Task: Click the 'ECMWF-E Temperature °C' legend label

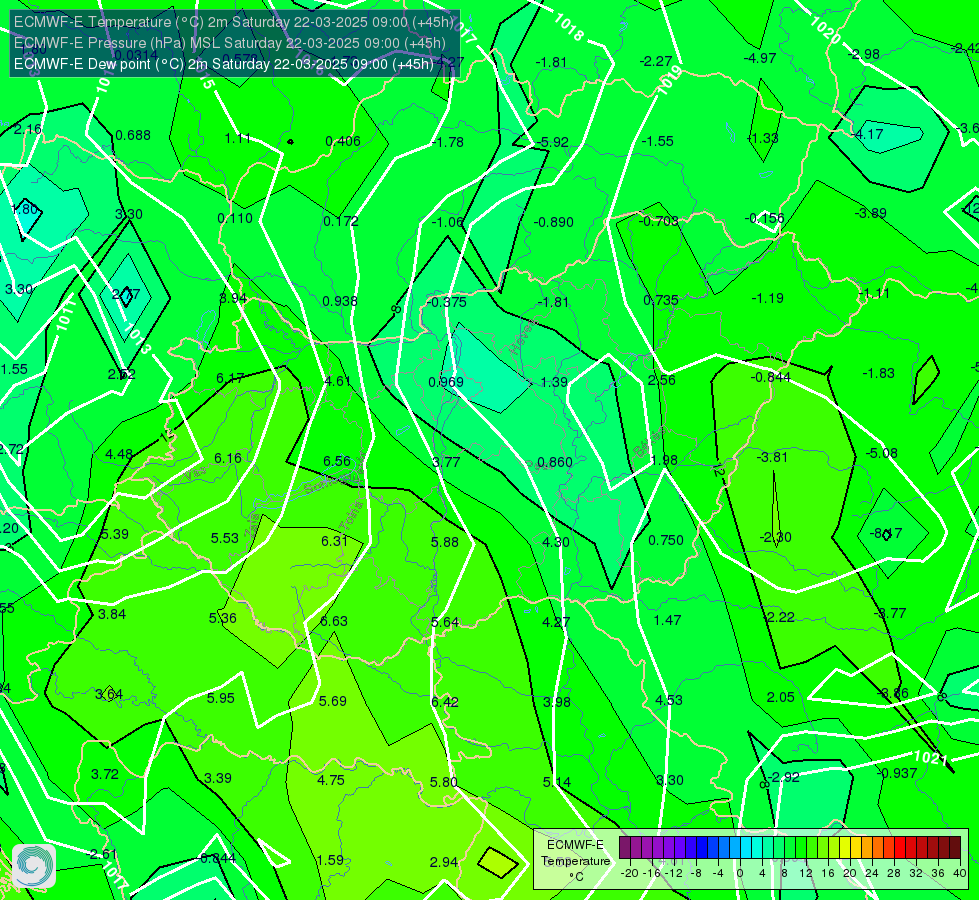Action: coord(575,861)
